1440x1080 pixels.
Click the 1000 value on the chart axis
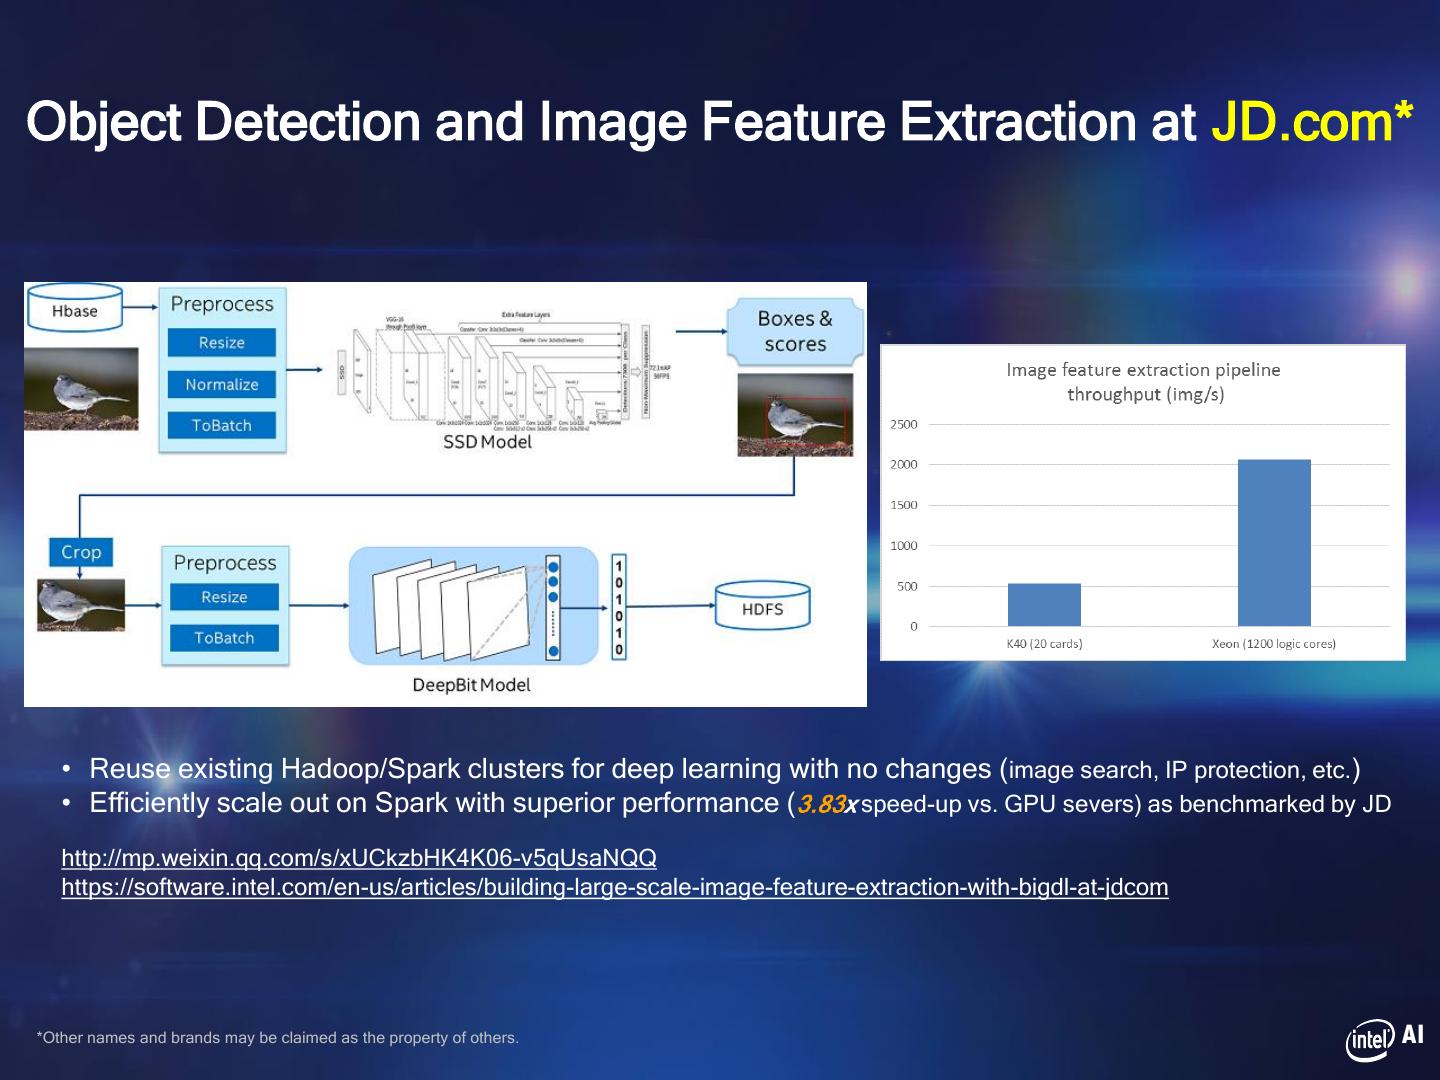click(x=904, y=546)
